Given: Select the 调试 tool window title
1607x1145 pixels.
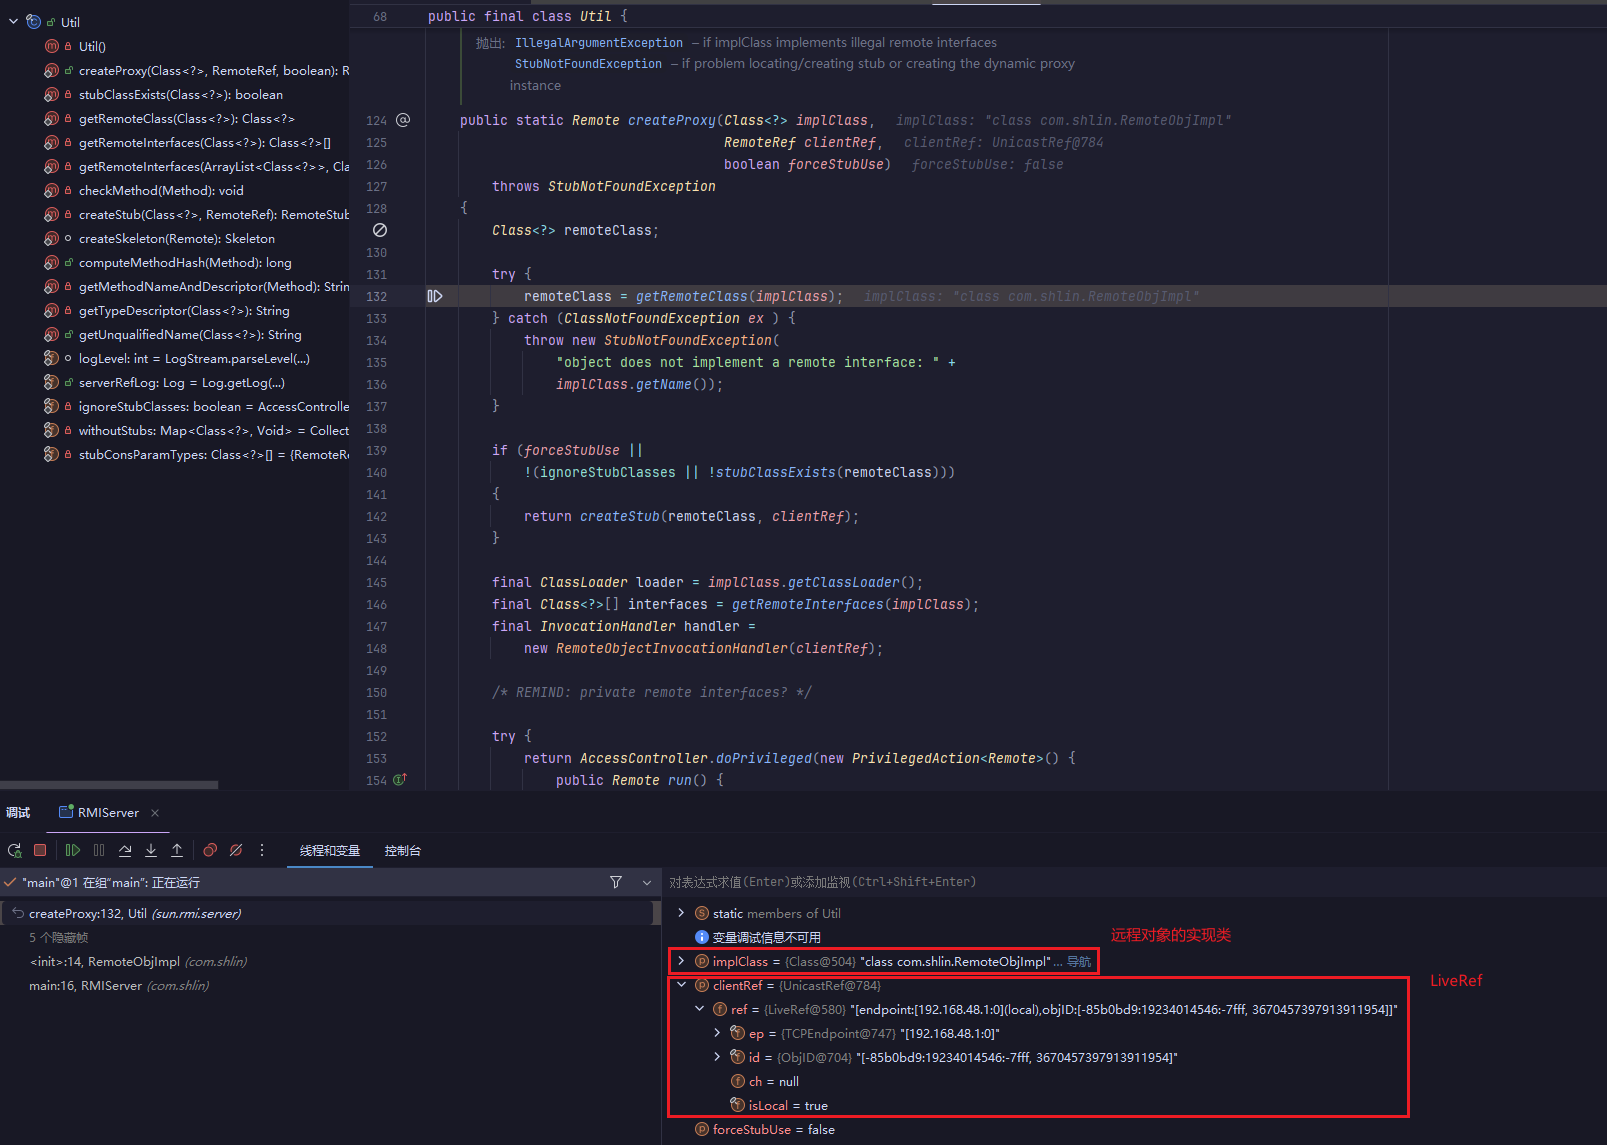Looking at the screenshot, I should 18,813.
